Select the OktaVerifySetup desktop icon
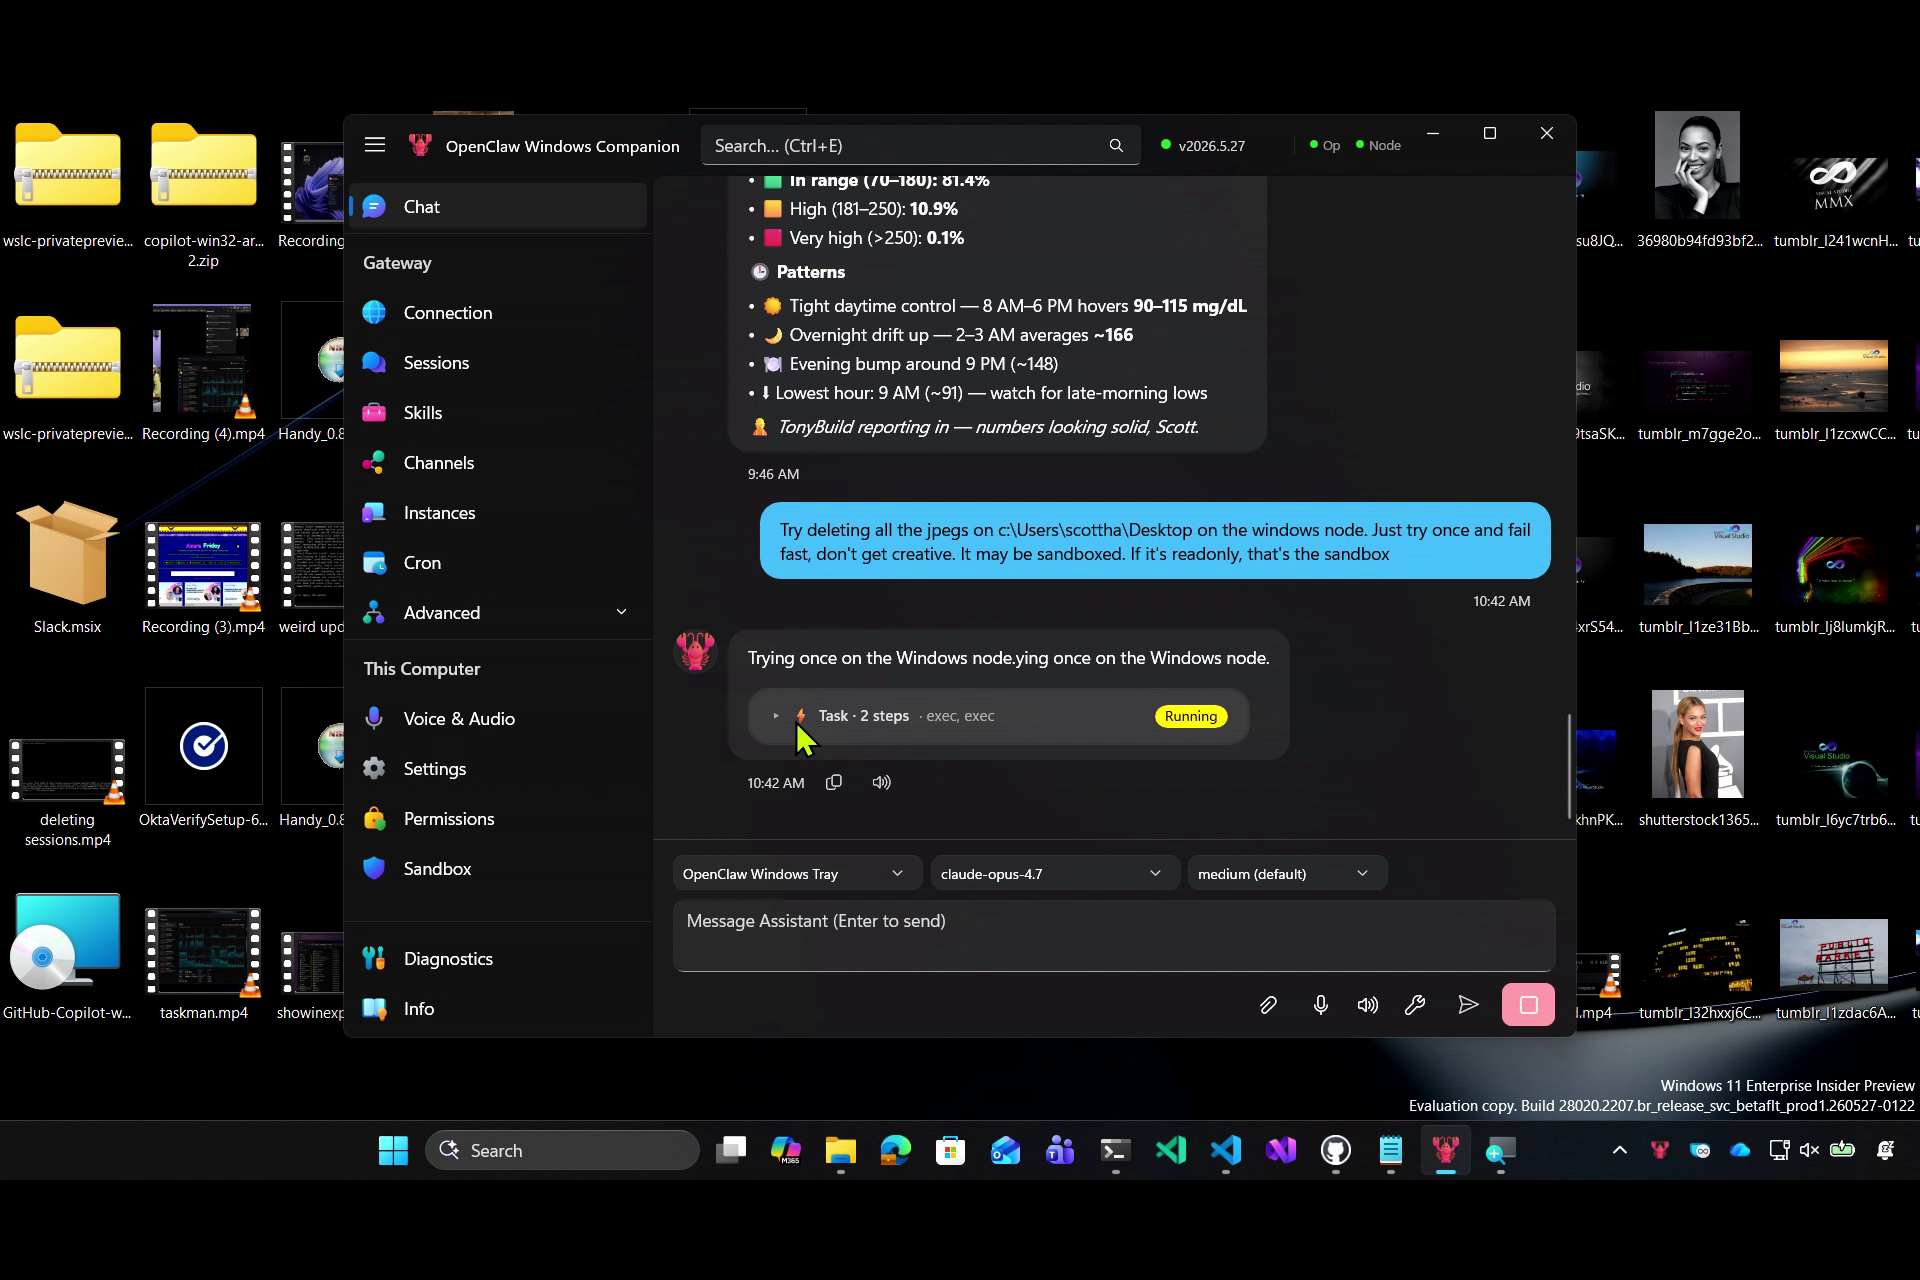 203,759
